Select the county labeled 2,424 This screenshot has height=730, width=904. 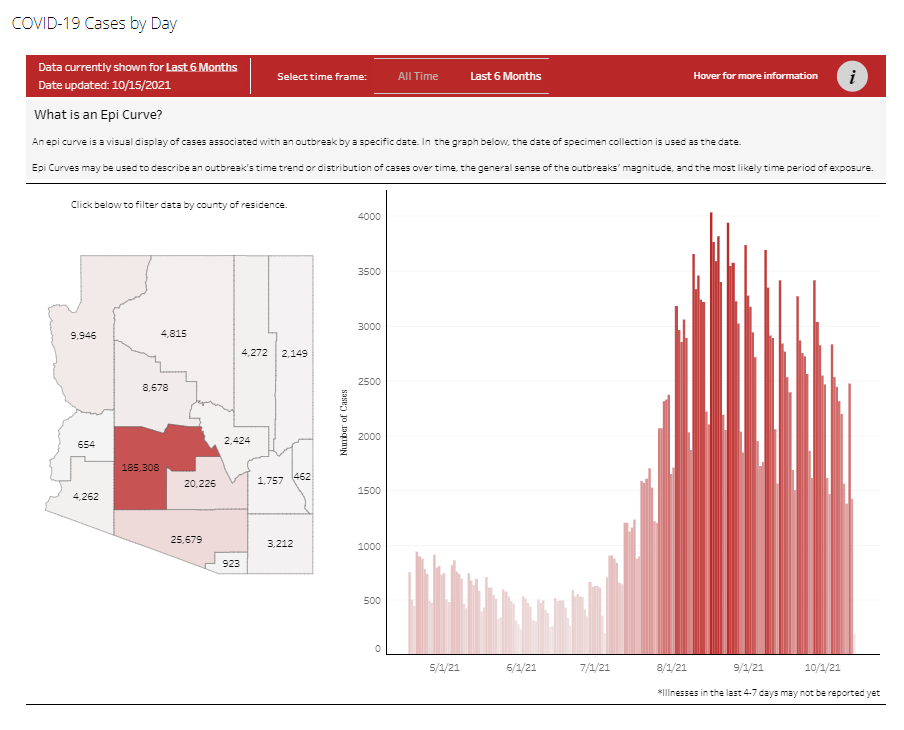[237, 440]
